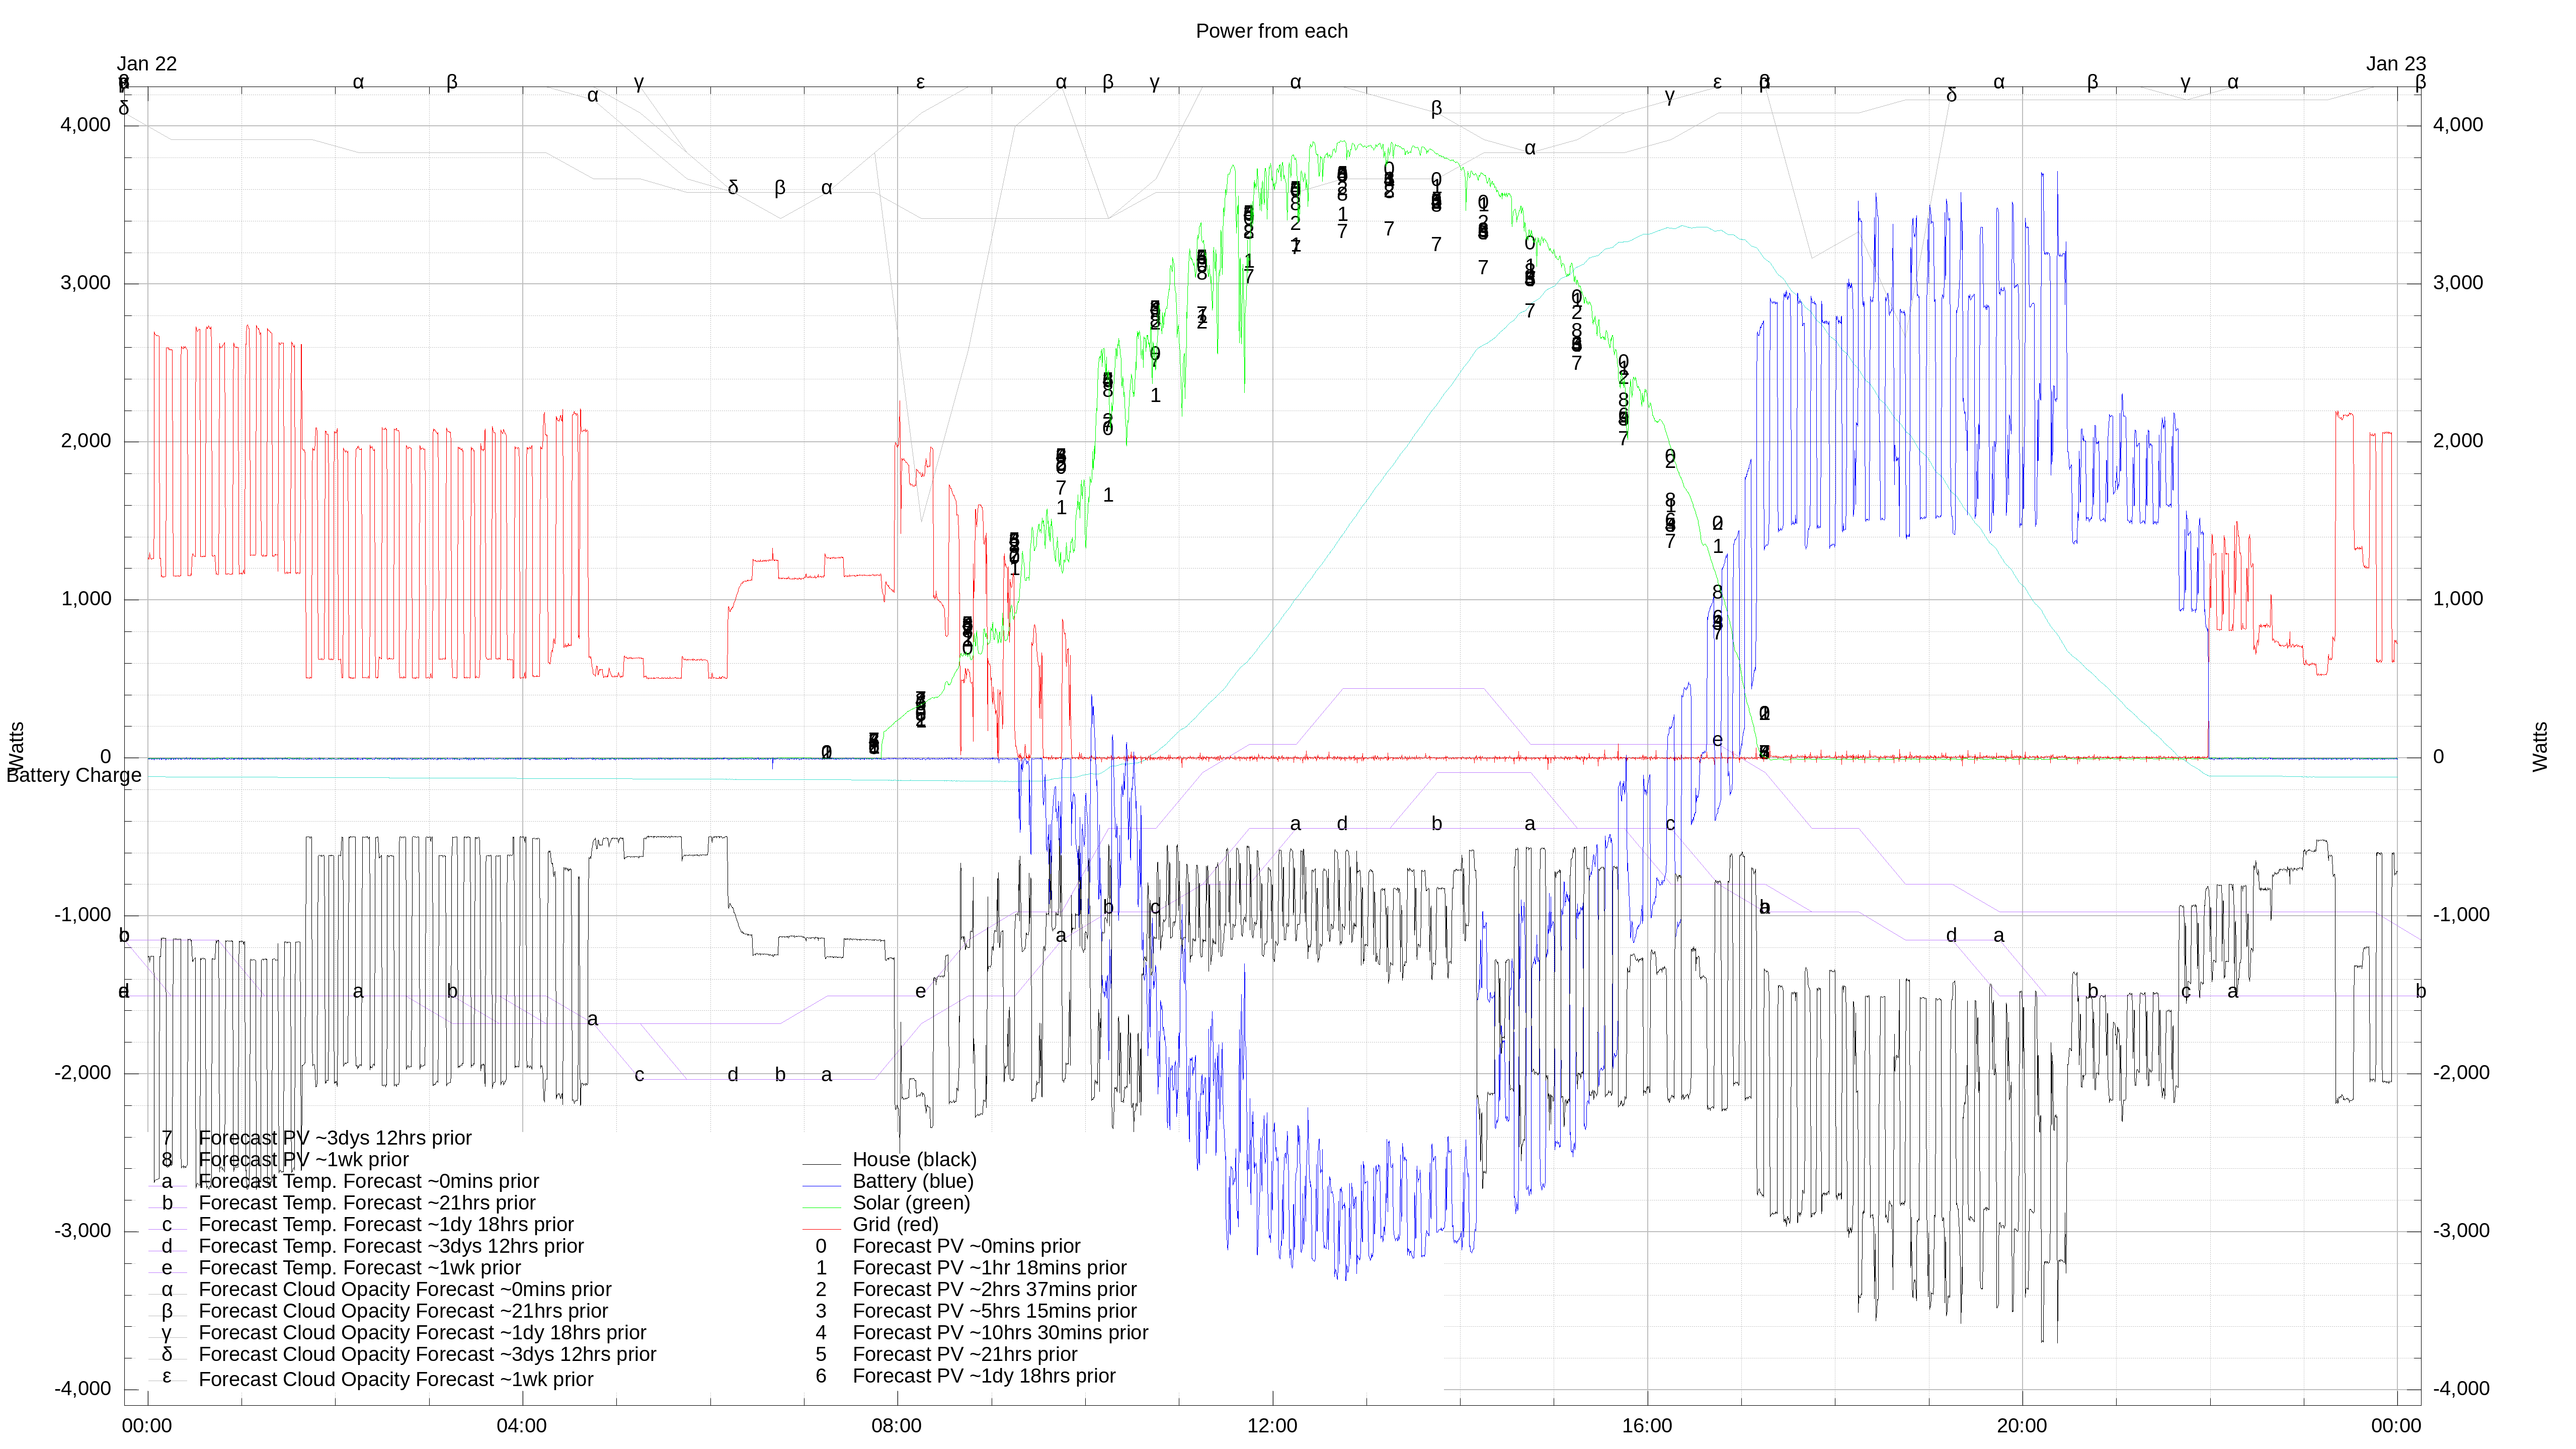Click the 'Grid (red)' legend entry

(x=895, y=1224)
